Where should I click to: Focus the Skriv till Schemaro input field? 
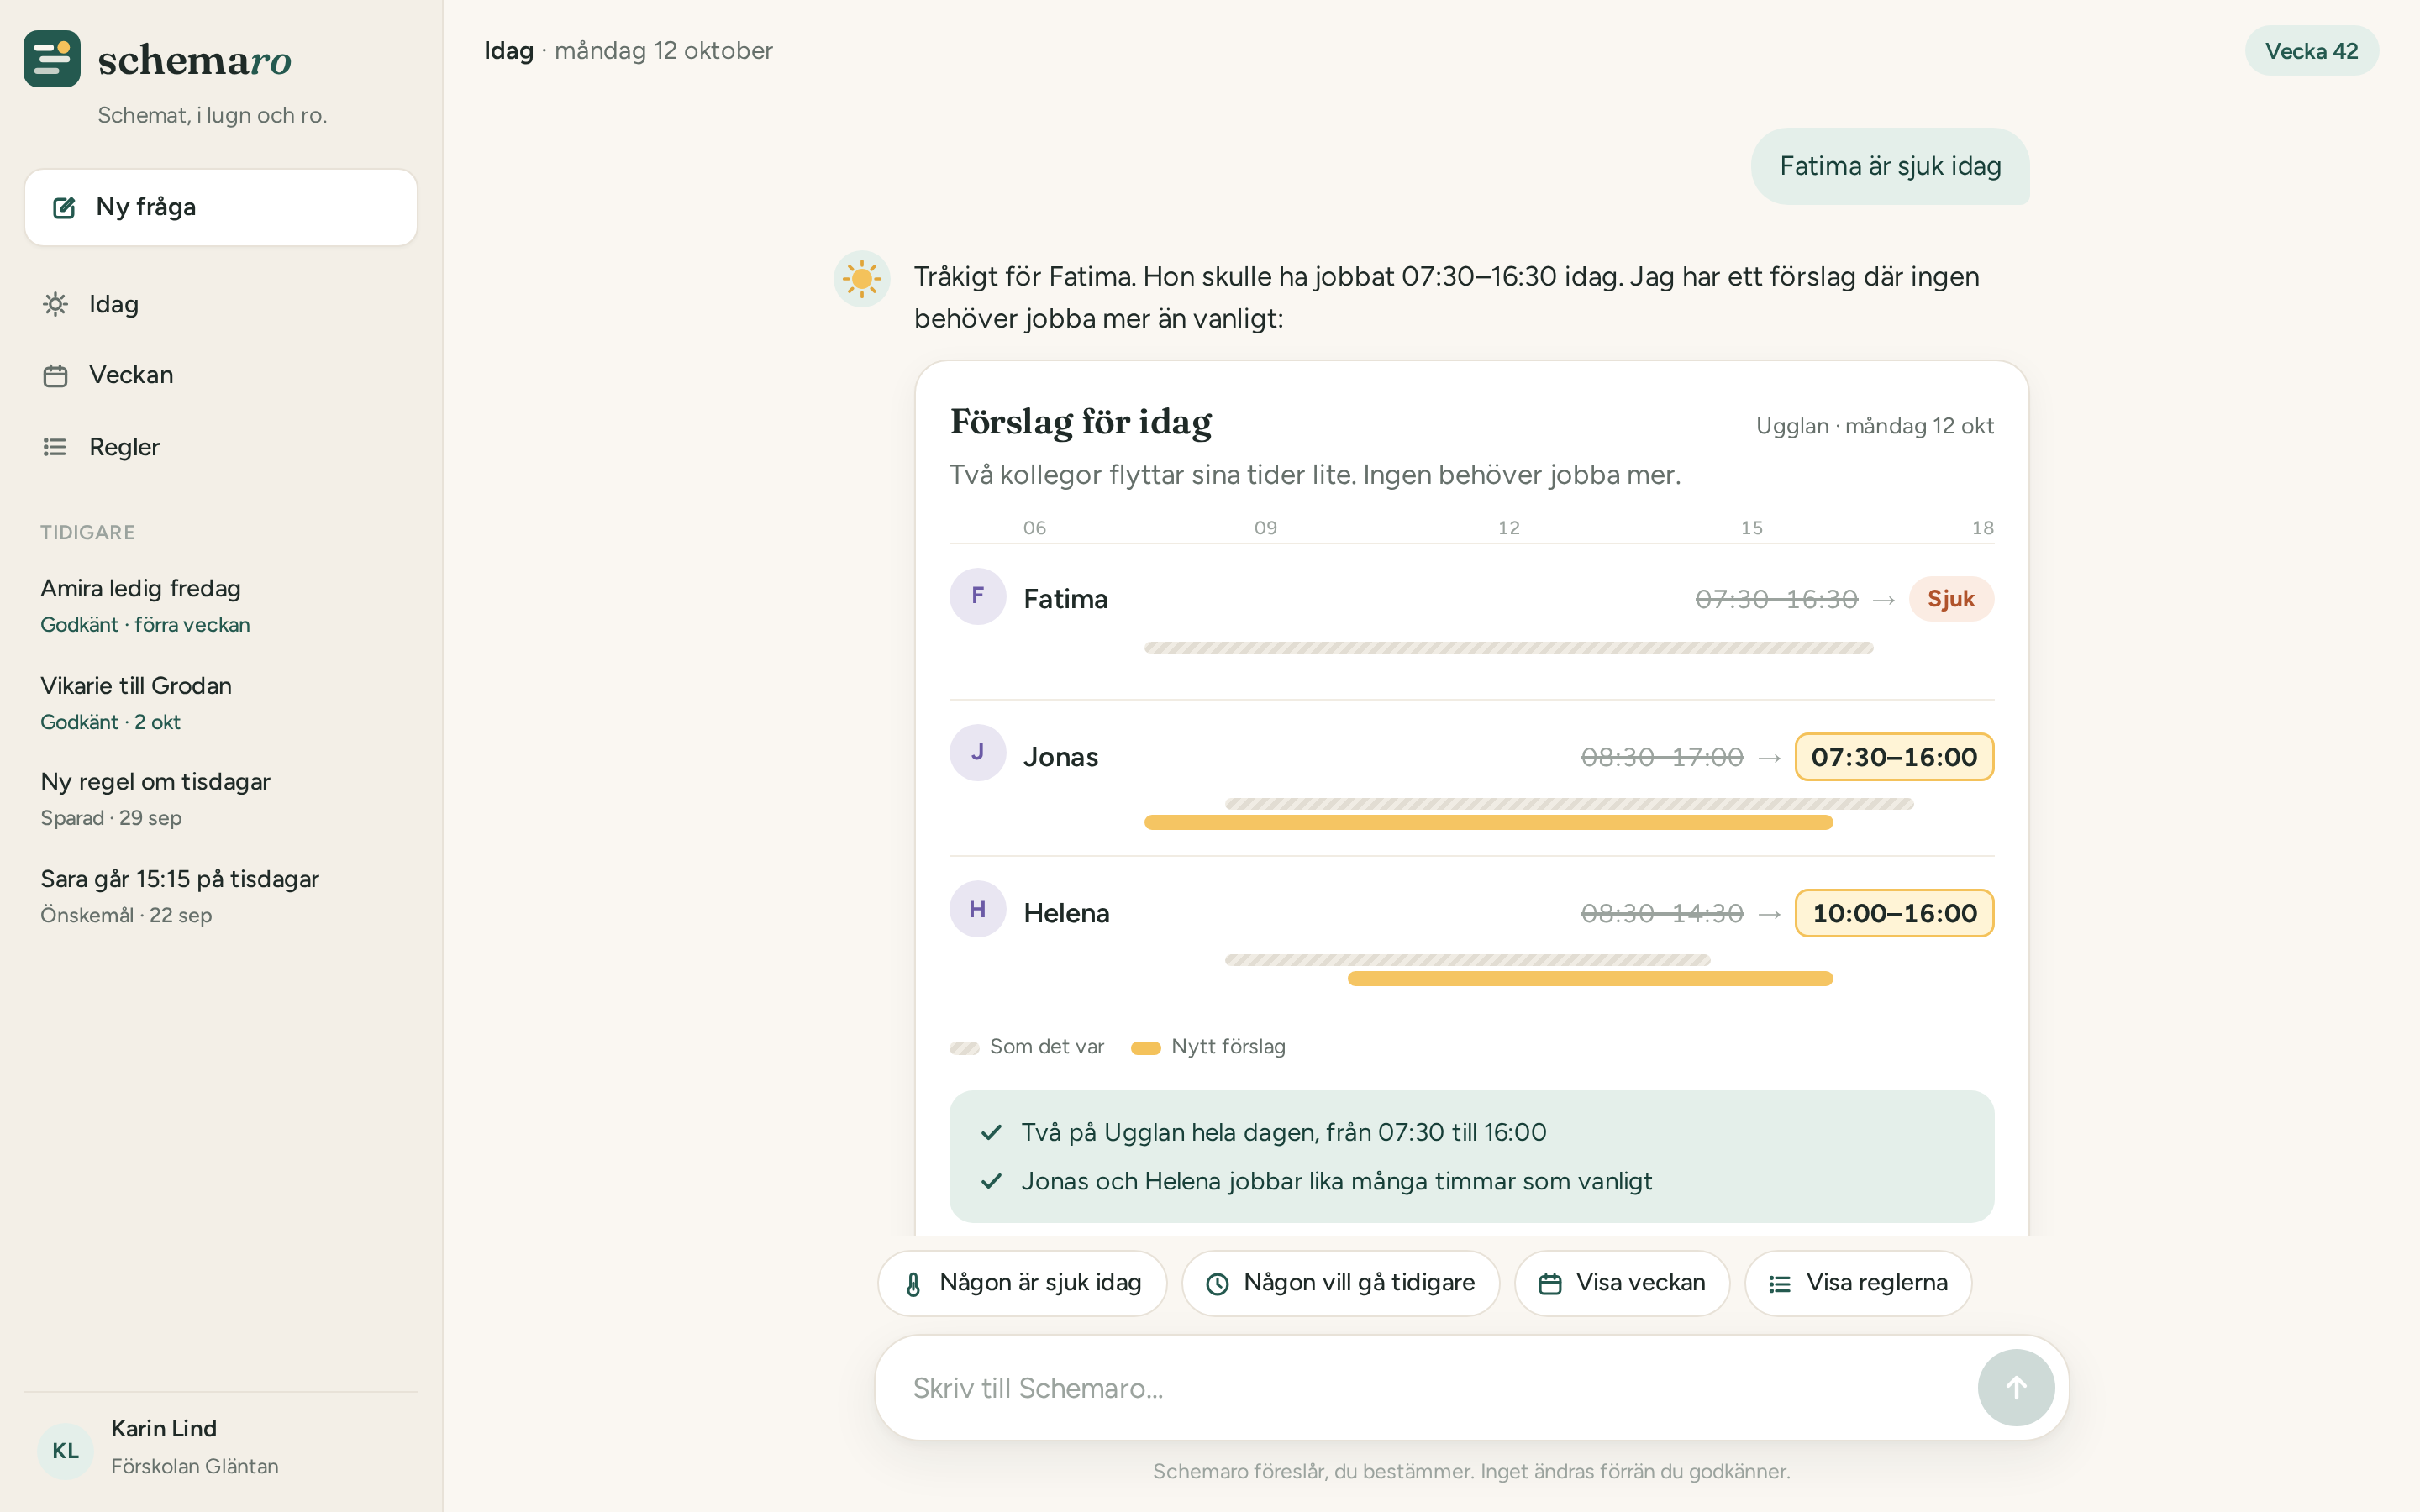[1430, 1388]
